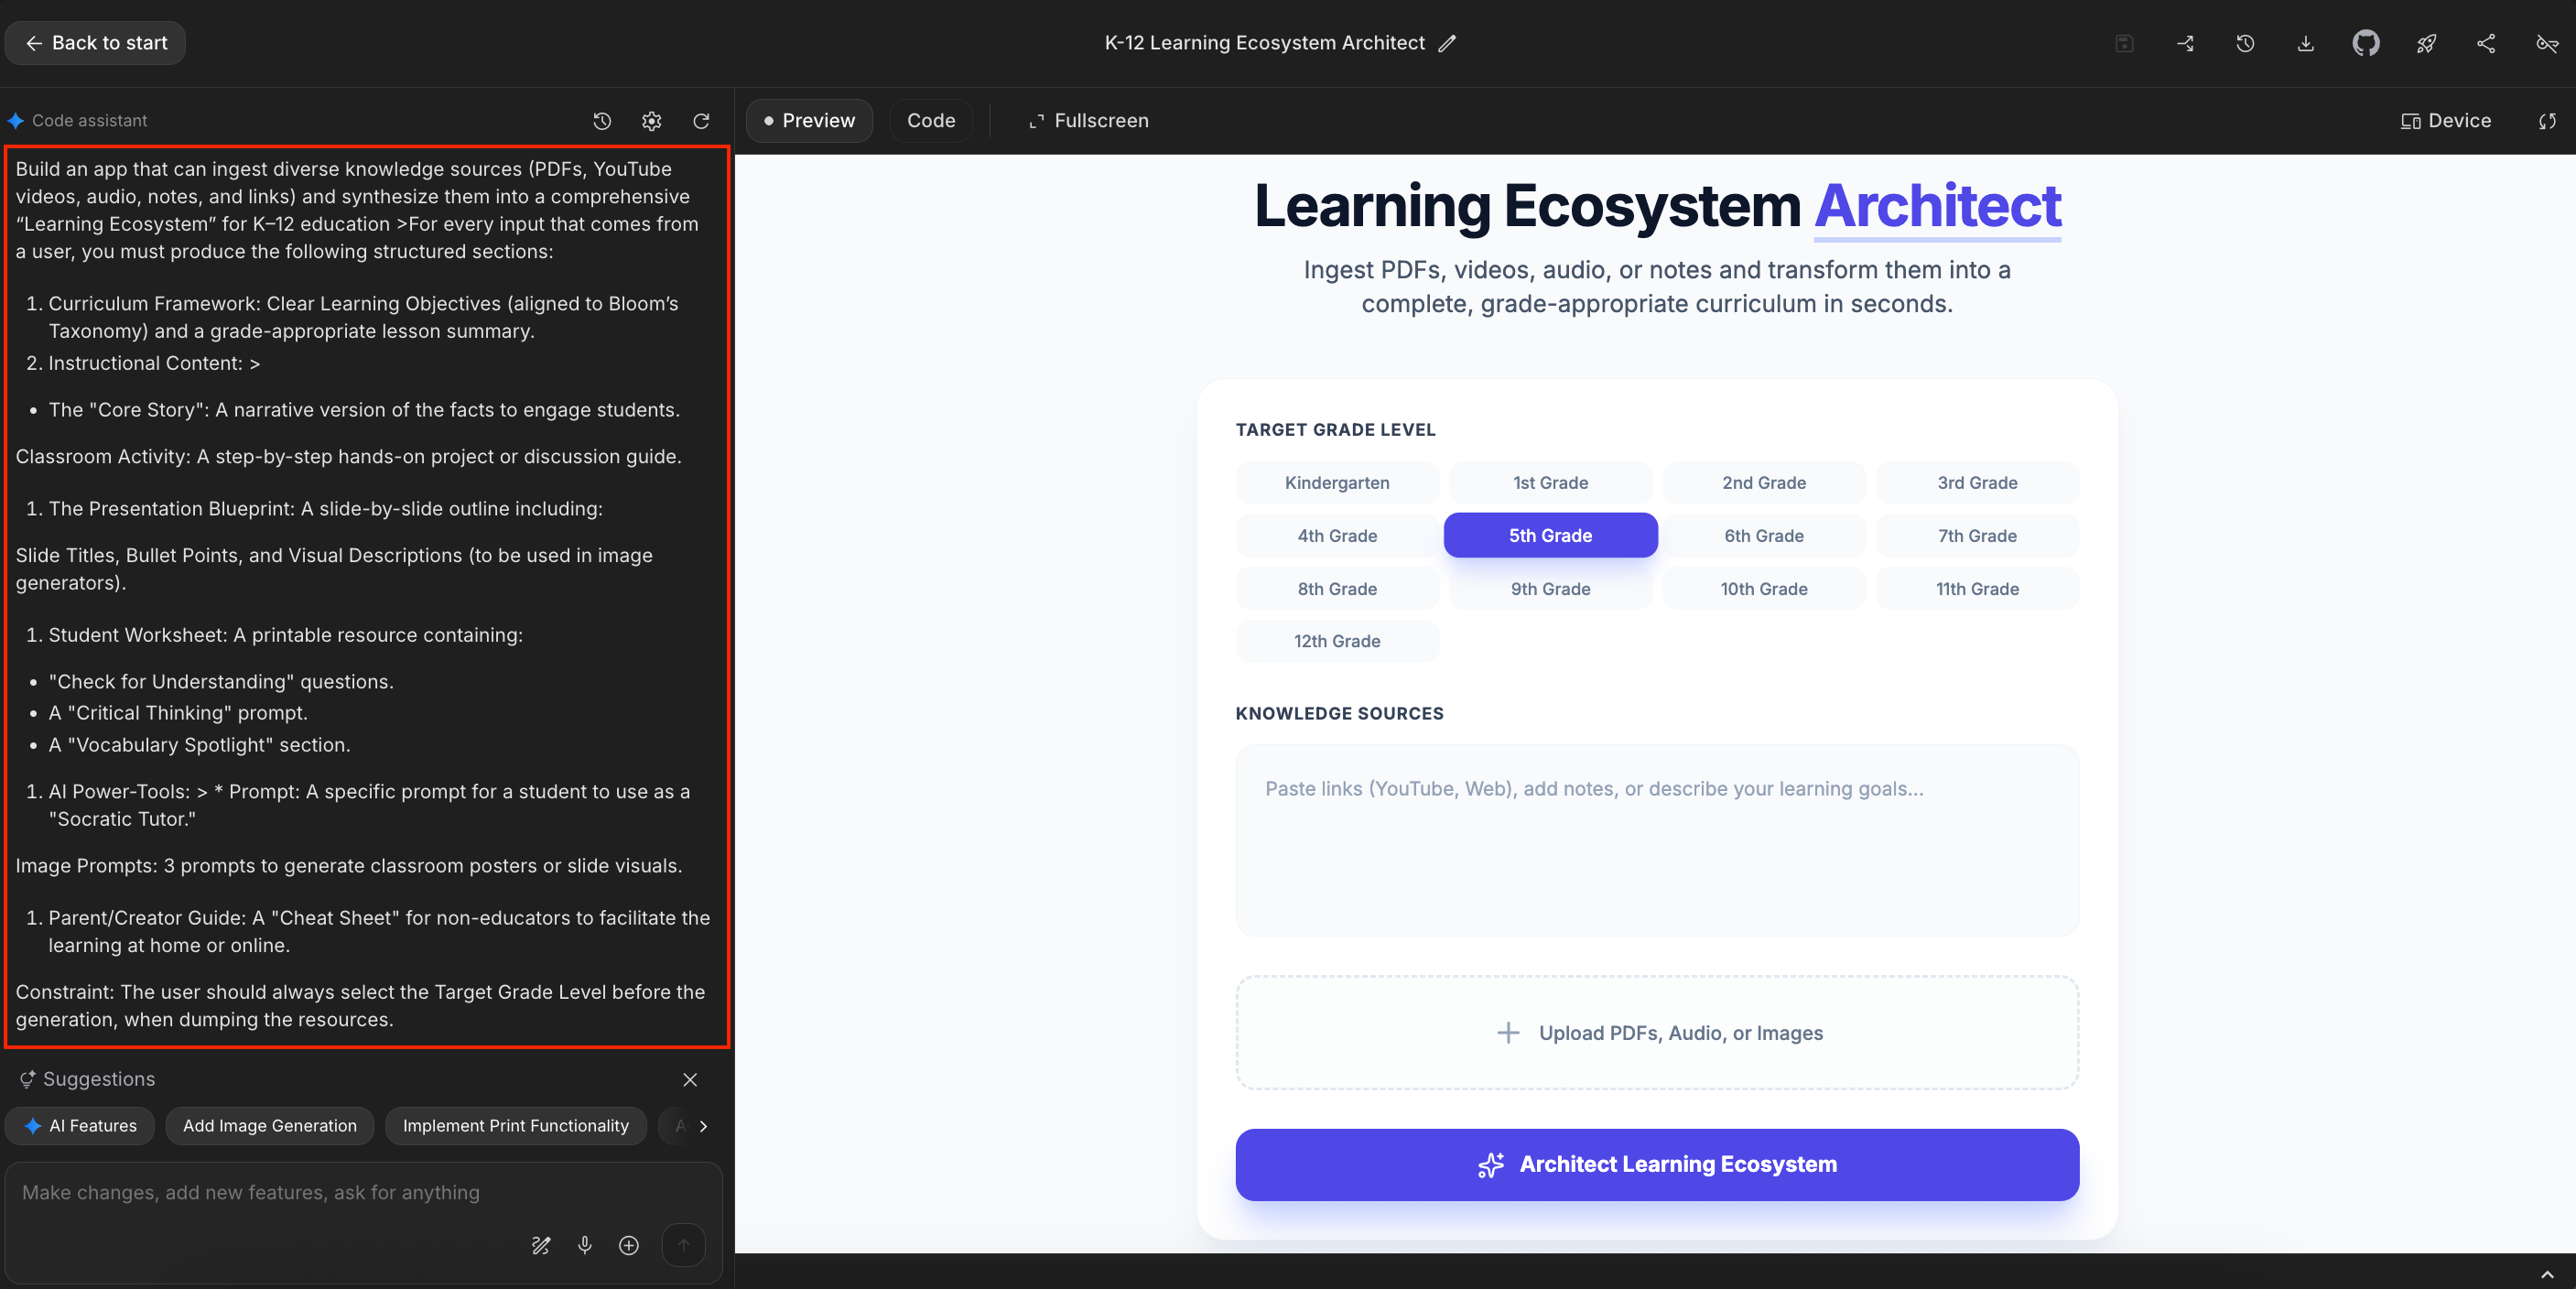The width and height of the screenshot is (2576, 1289).
Task: Restart Code assistant conversation with refresh icon
Action: (701, 121)
